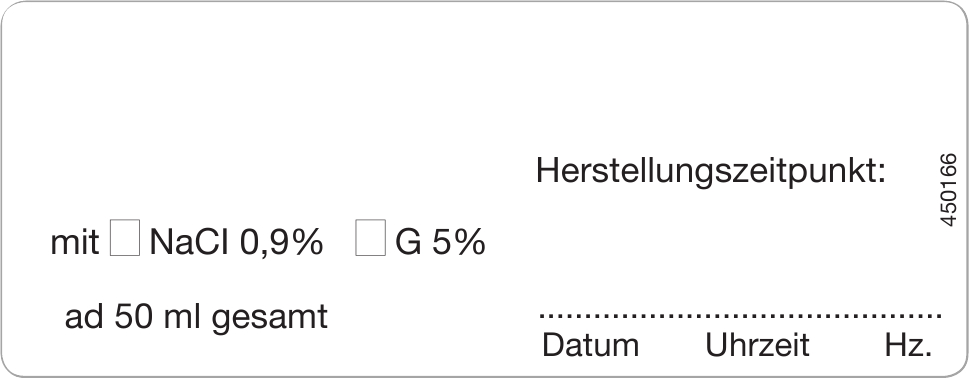
Task: Tick the G 5% checkbox
Action: click(370, 237)
